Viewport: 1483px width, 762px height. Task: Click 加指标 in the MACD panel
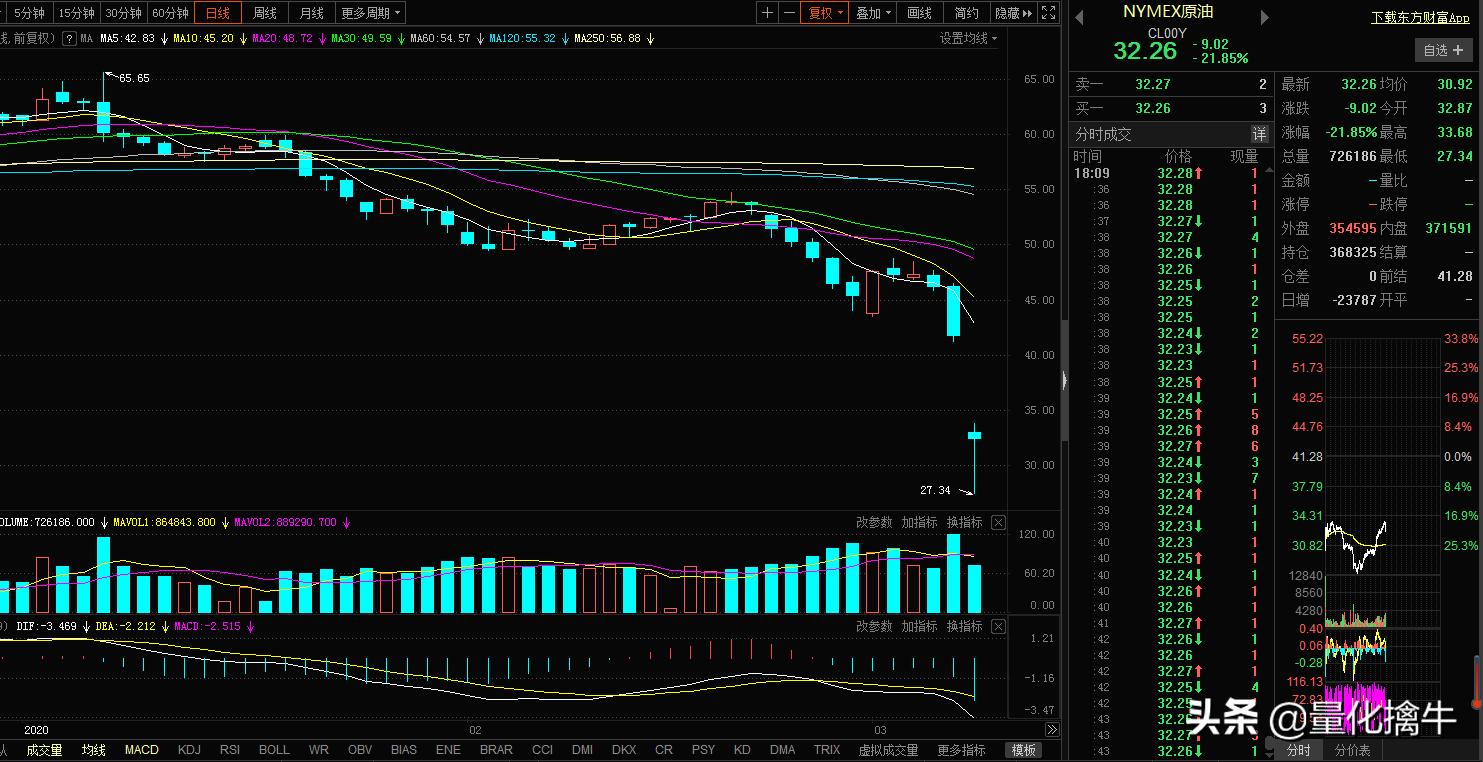[x=919, y=626]
